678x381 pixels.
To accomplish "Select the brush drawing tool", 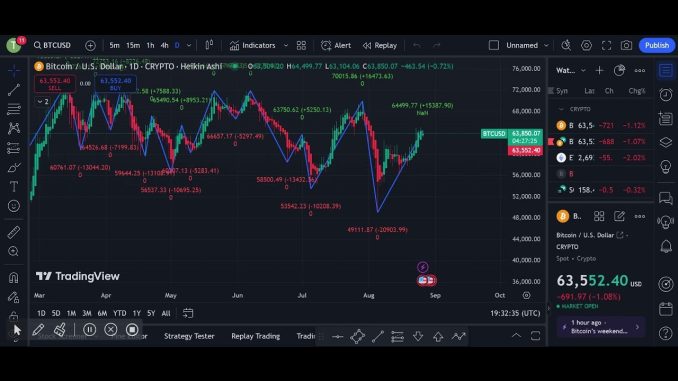I will click(14, 167).
